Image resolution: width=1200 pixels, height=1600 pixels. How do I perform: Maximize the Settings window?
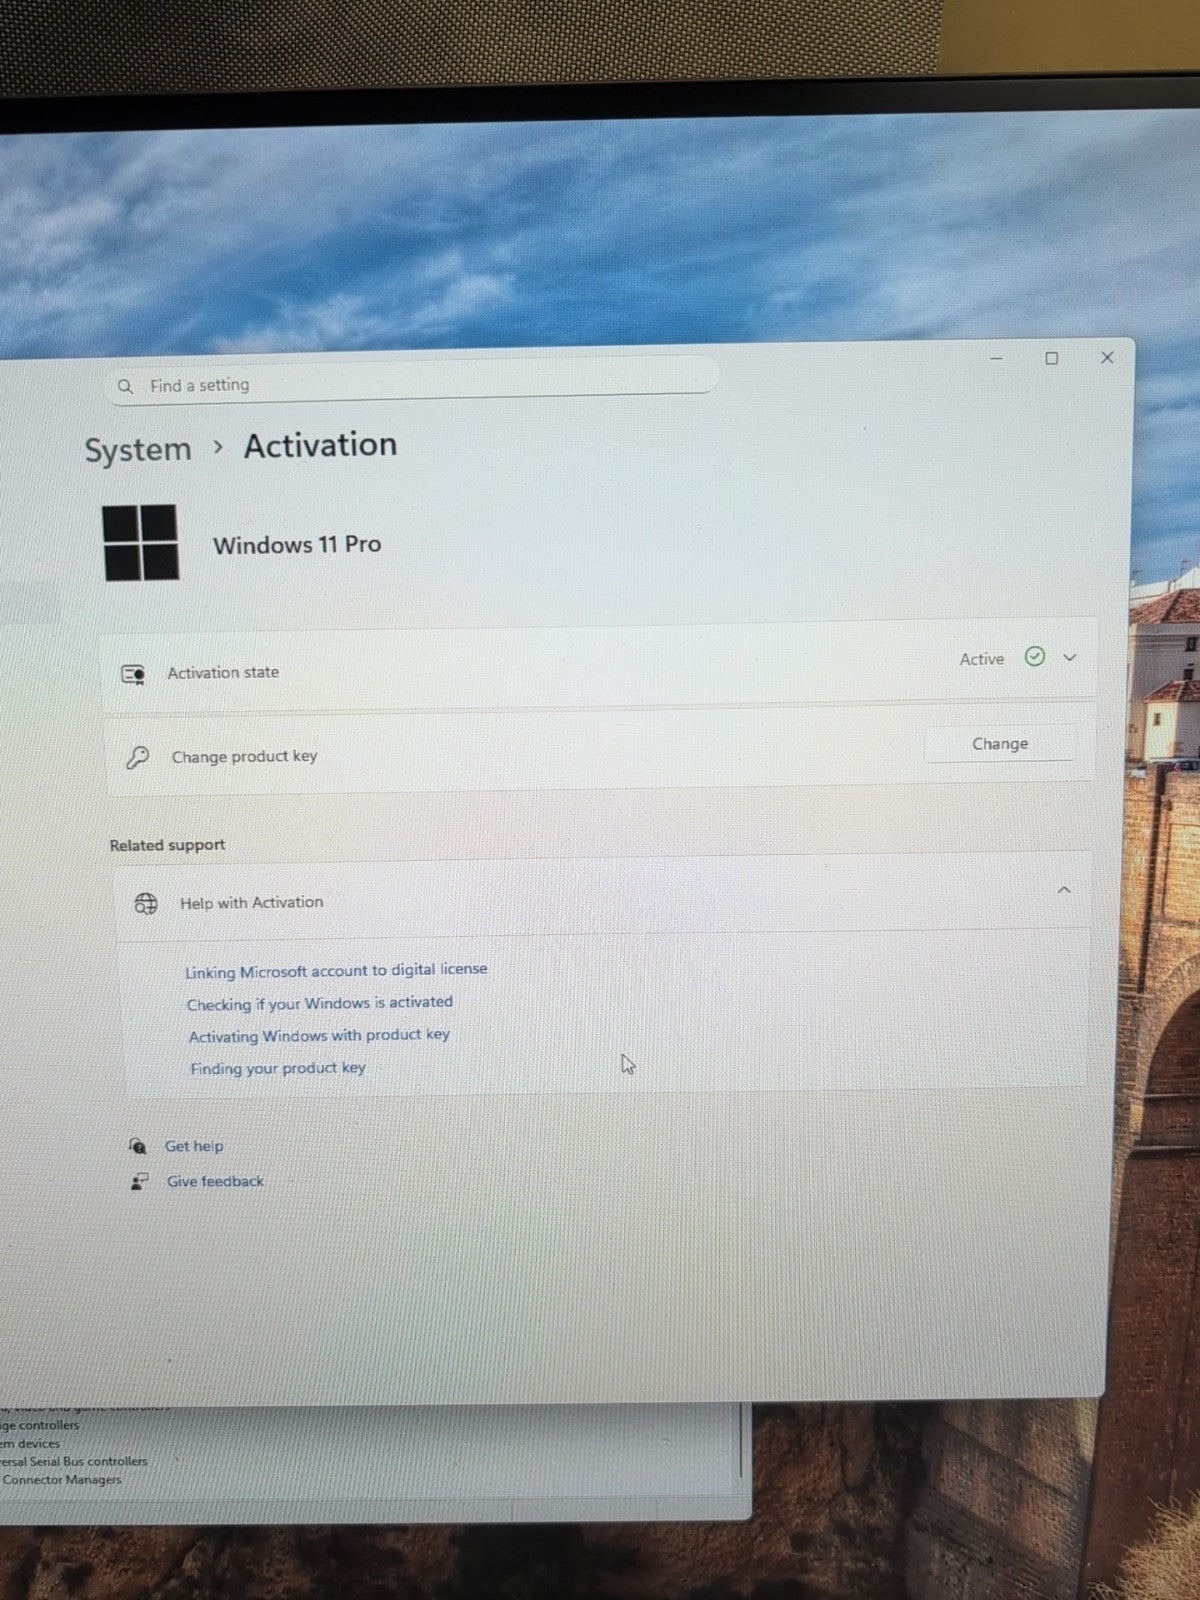click(1051, 358)
